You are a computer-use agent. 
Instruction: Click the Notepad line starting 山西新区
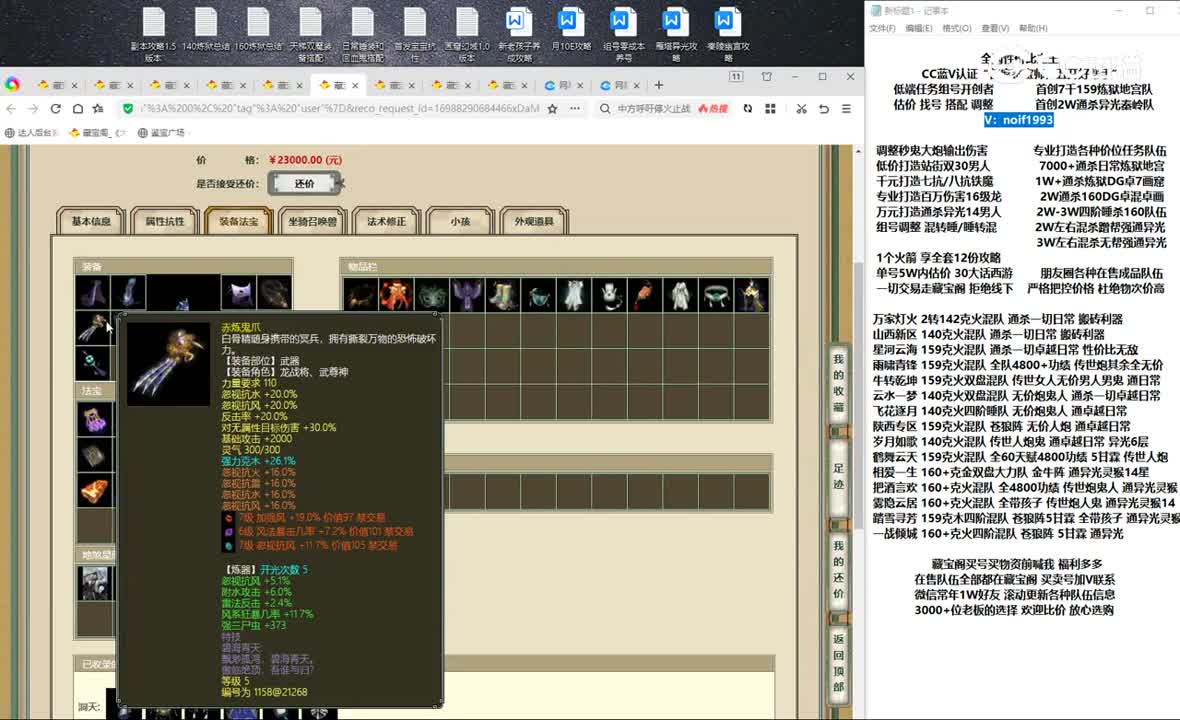pos(988,334)
